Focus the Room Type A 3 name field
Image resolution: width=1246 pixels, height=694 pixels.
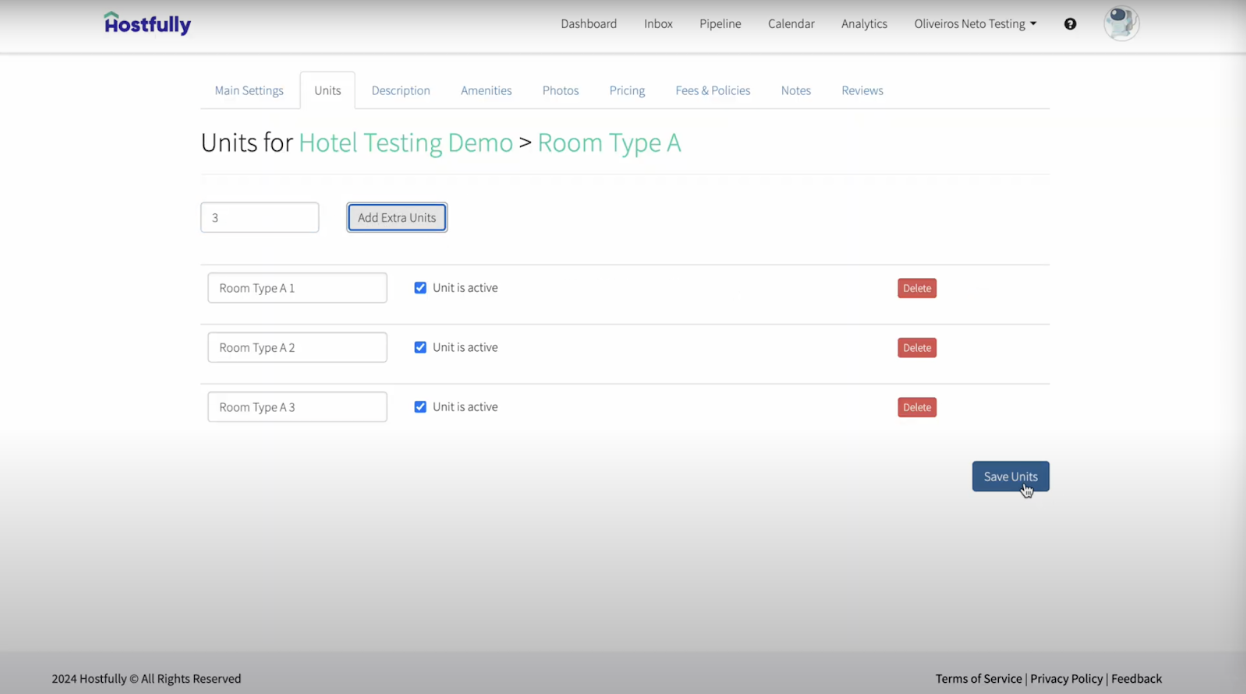297,407
